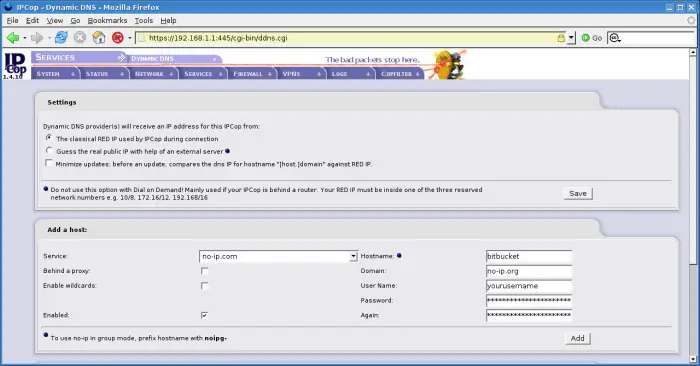Click in the Domain field
The height and width of the screenshot is (366, 700).
point(529,271)
